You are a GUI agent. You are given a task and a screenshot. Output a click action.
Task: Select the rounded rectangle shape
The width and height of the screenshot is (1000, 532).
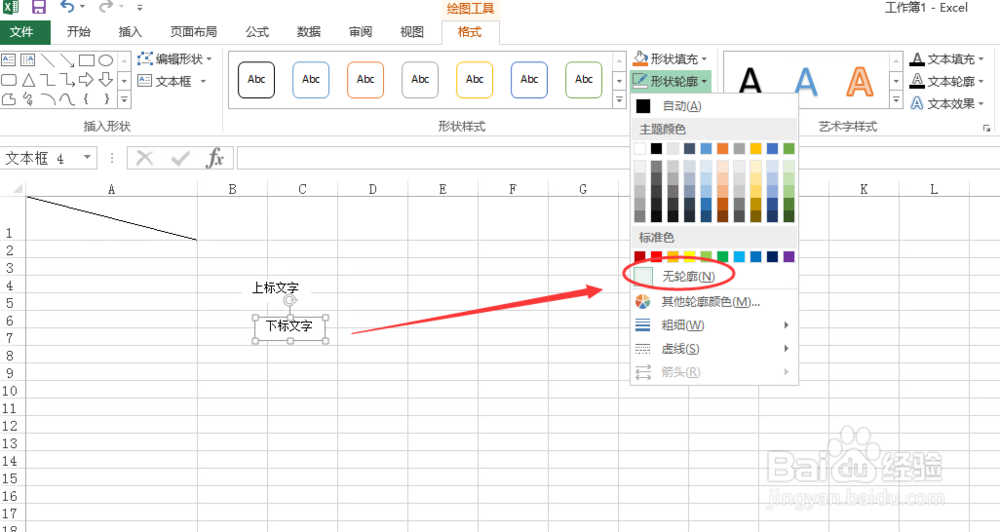point(9,80)
